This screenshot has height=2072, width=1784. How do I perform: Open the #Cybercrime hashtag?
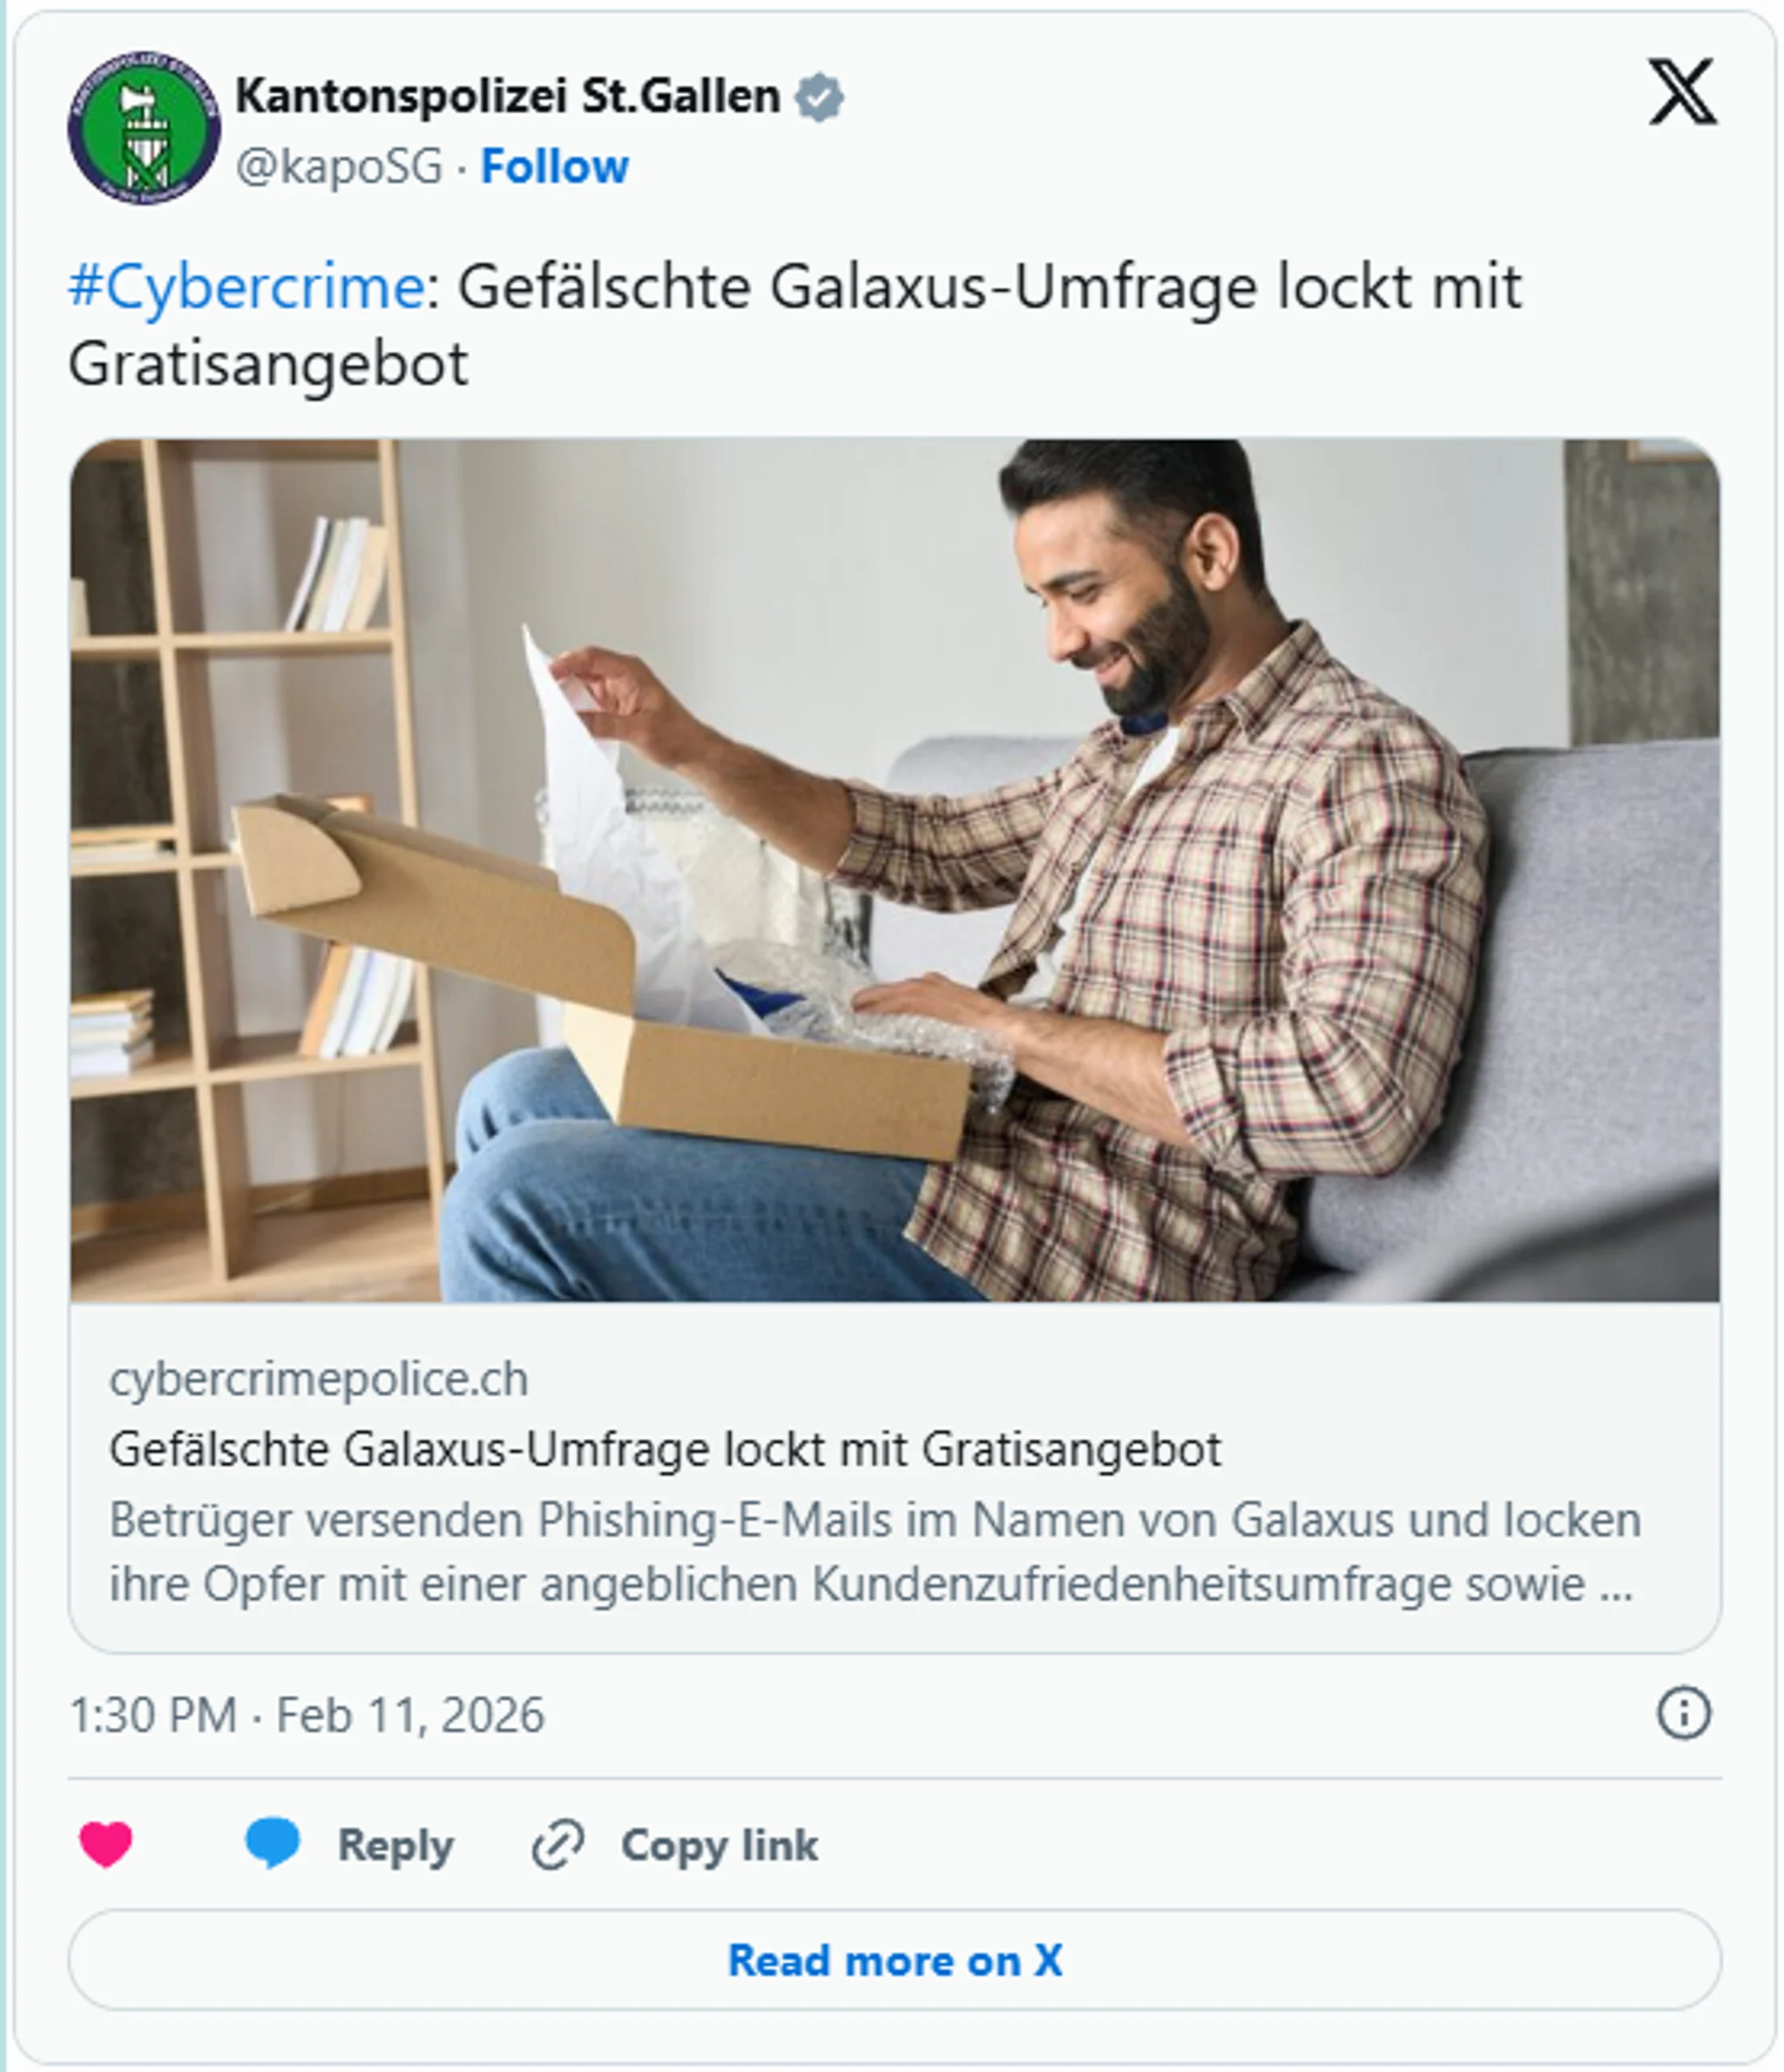(x=246, y=287)
